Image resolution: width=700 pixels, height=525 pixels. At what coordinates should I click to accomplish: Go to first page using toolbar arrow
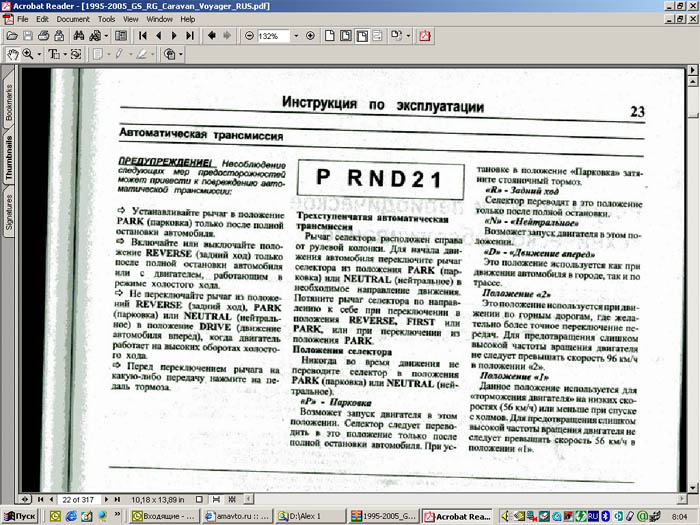tap(143, 35)
